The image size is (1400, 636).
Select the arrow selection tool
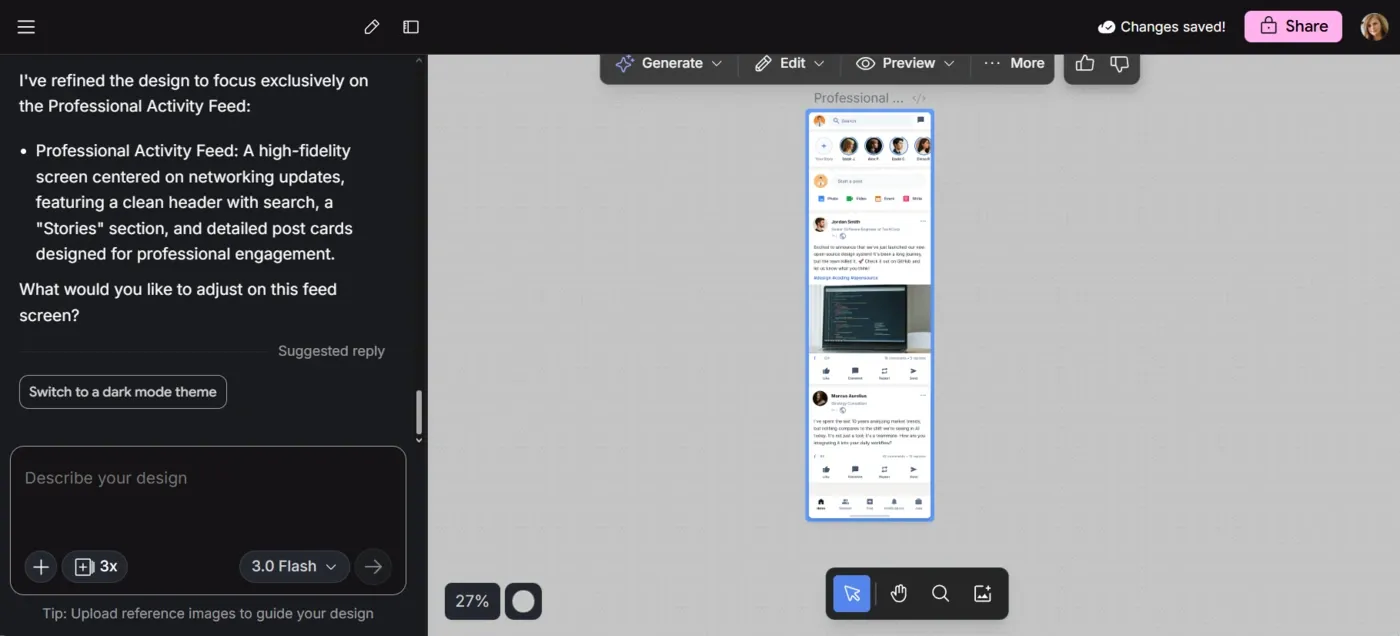[x=851, y=593]
